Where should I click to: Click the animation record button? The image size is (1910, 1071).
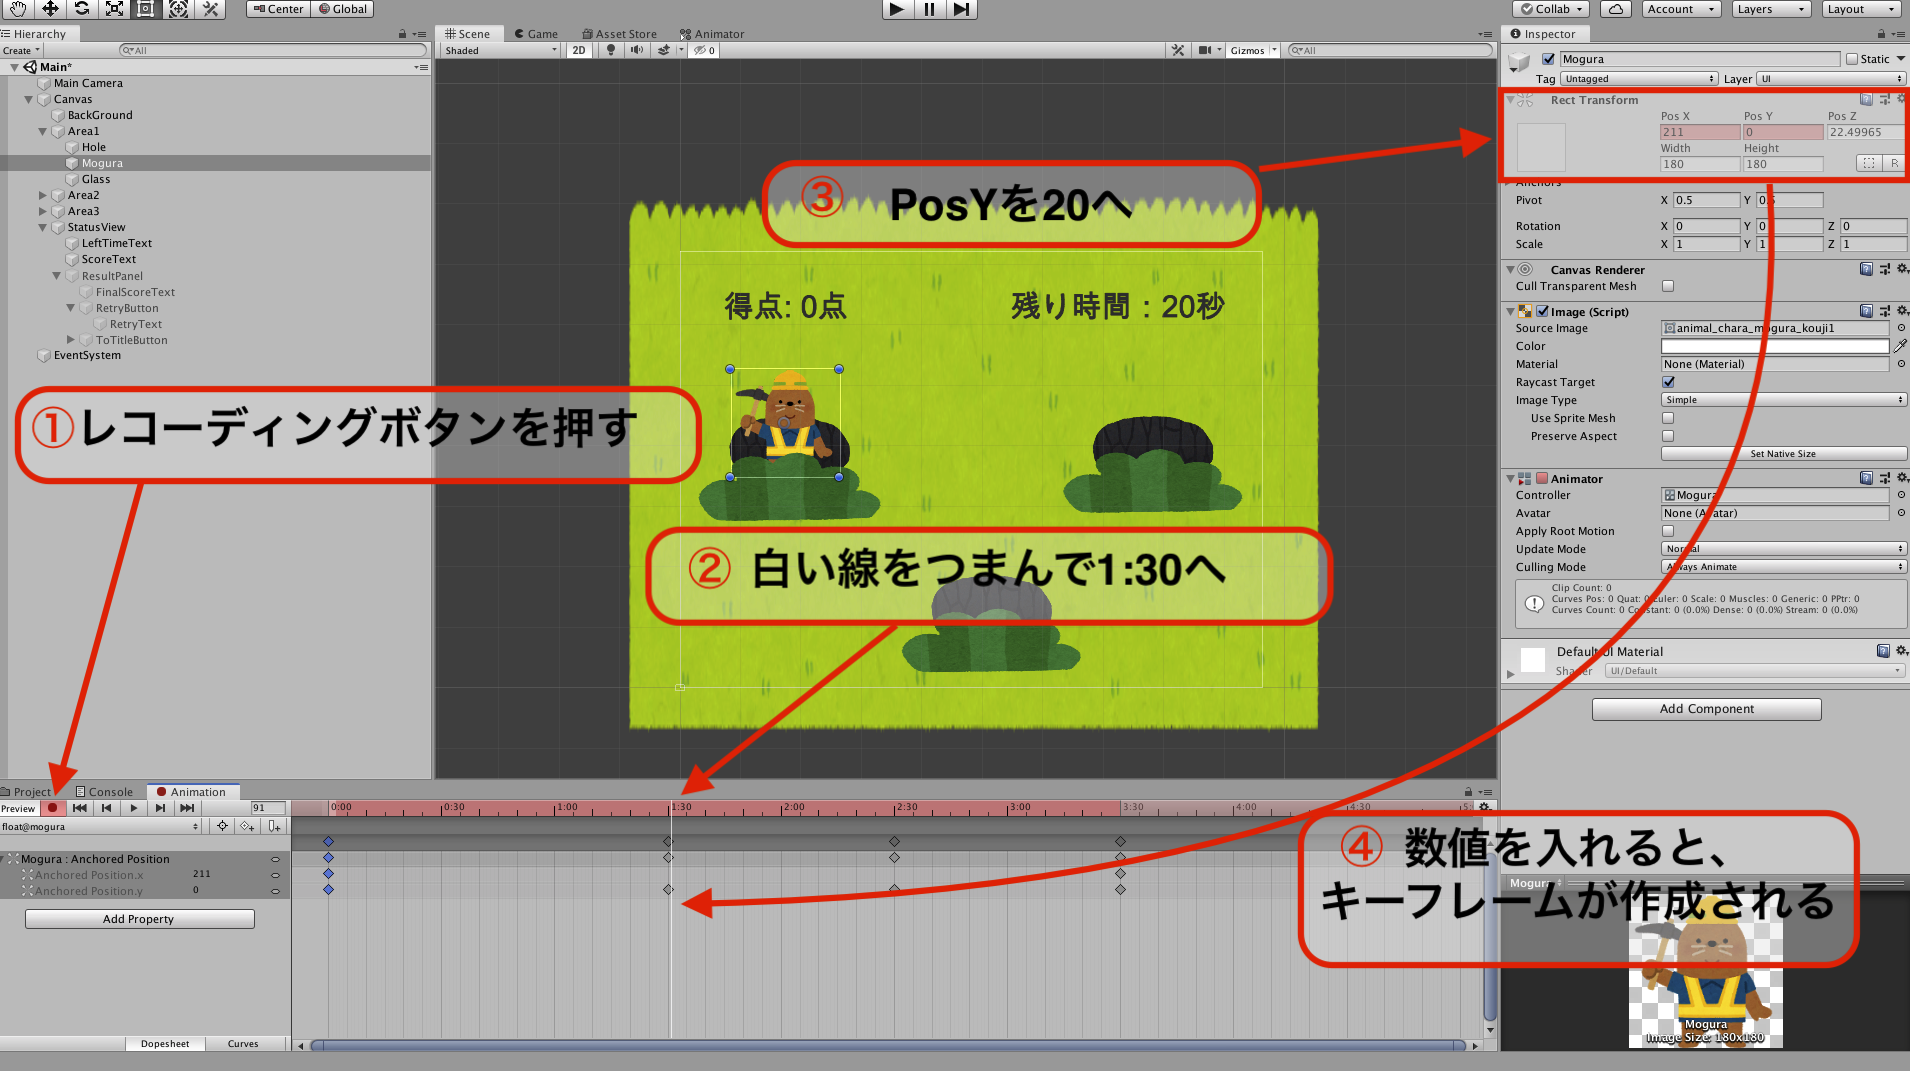(x=53, y=808)
